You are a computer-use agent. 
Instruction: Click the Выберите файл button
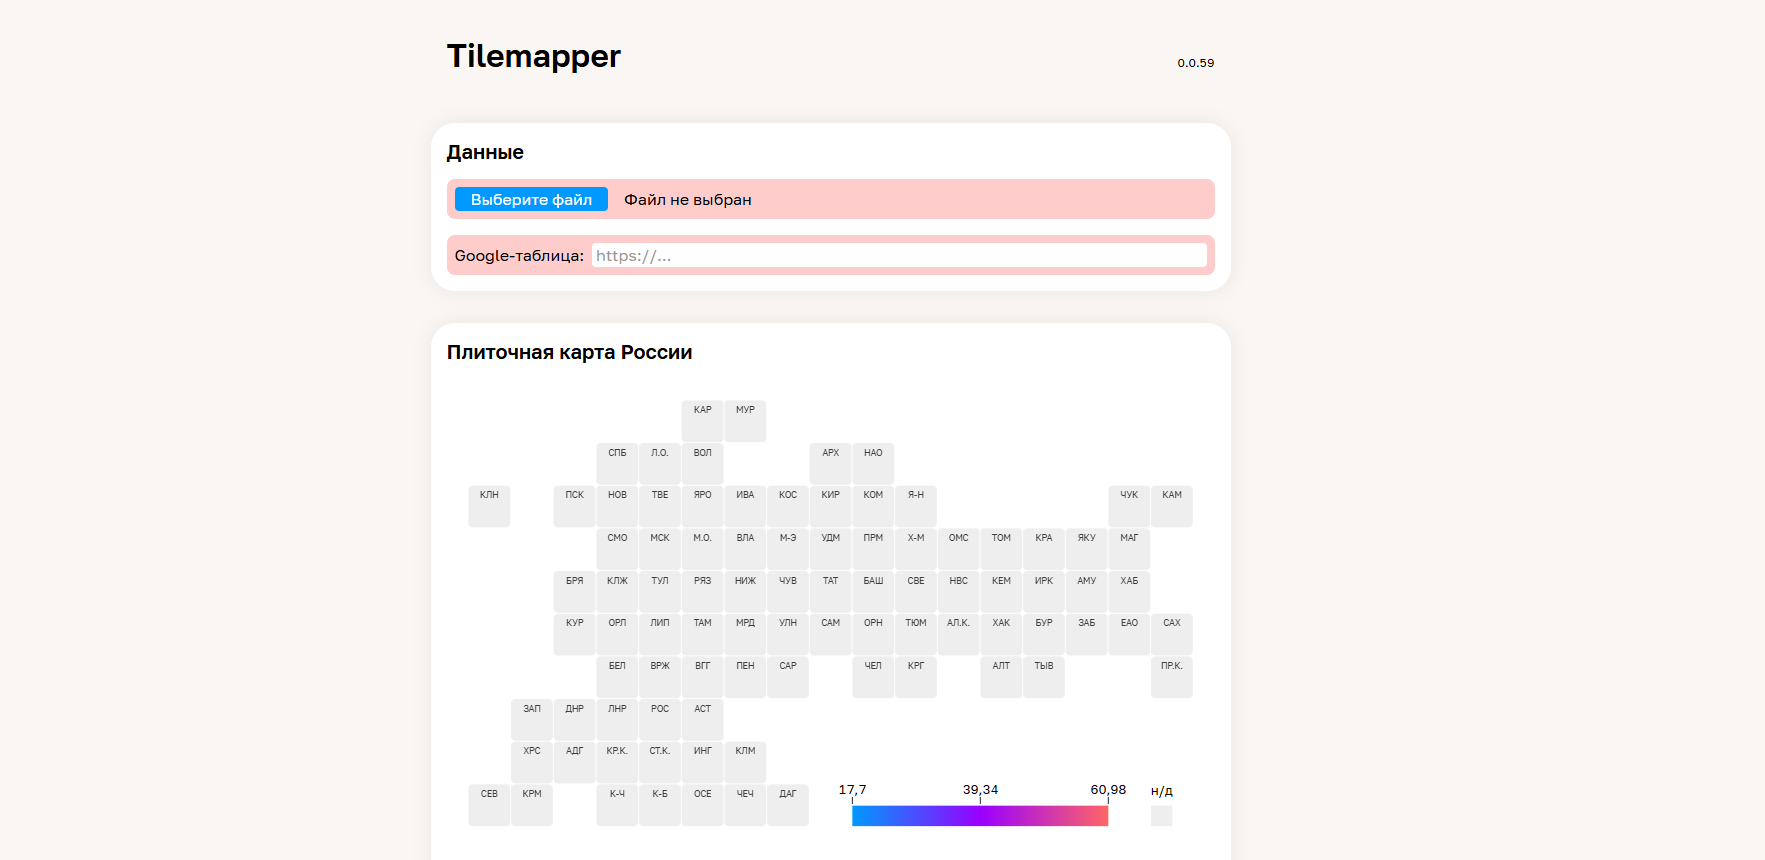pos(531,200)
